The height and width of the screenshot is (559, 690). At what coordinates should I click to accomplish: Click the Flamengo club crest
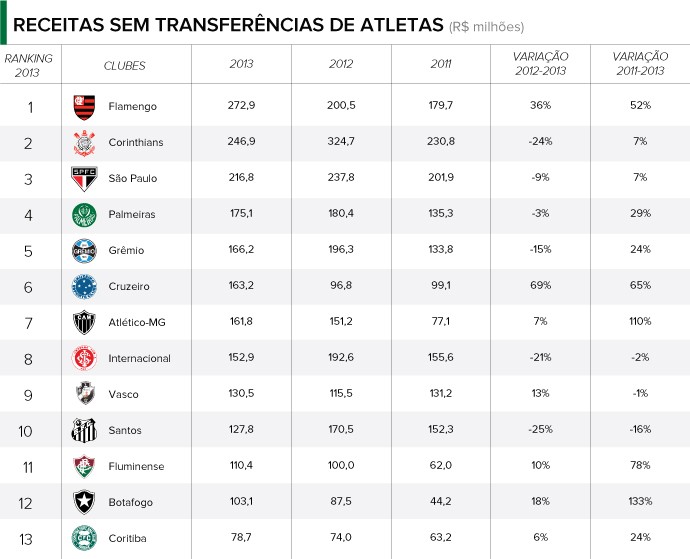[83, 106]
